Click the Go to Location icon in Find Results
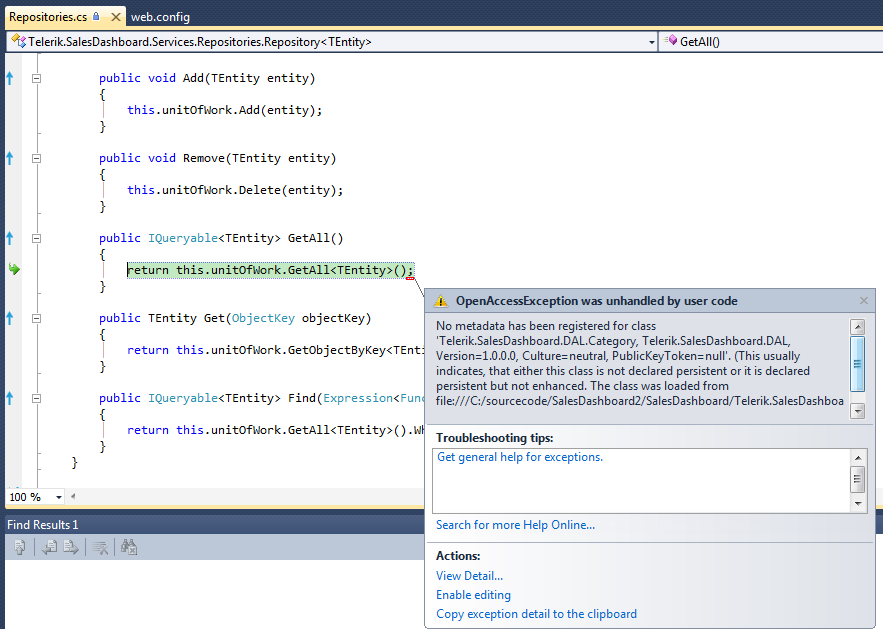The height and width of the screenshot is (629, 883). click(x=19, y=547)
